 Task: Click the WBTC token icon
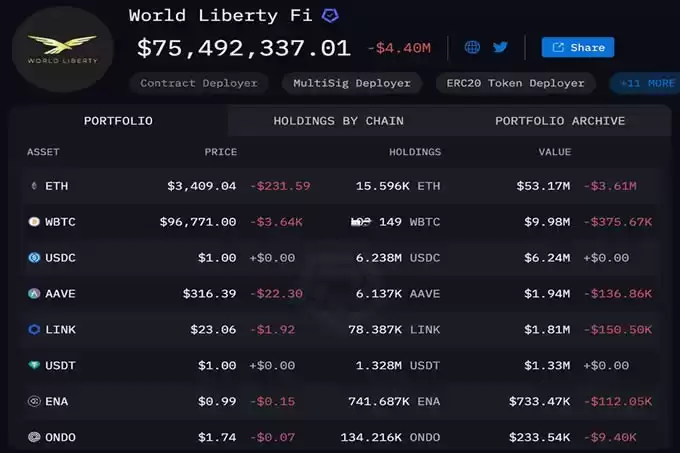[x=34, y=222]
